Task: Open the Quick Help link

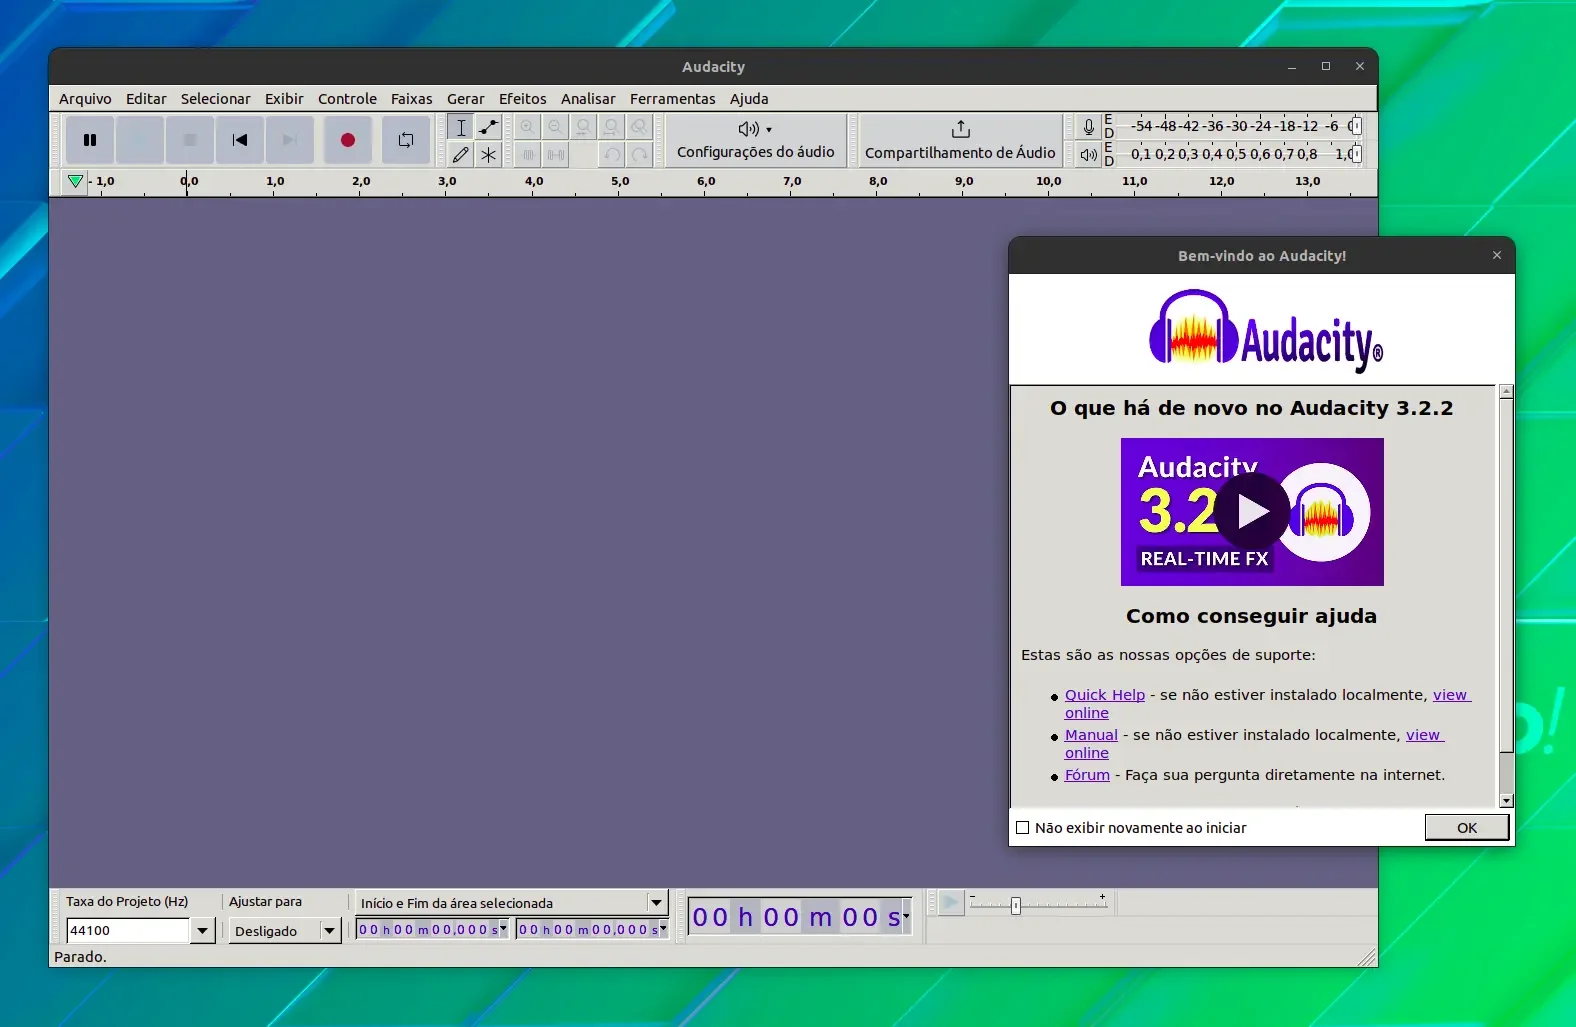Action: pos(1105,695)
